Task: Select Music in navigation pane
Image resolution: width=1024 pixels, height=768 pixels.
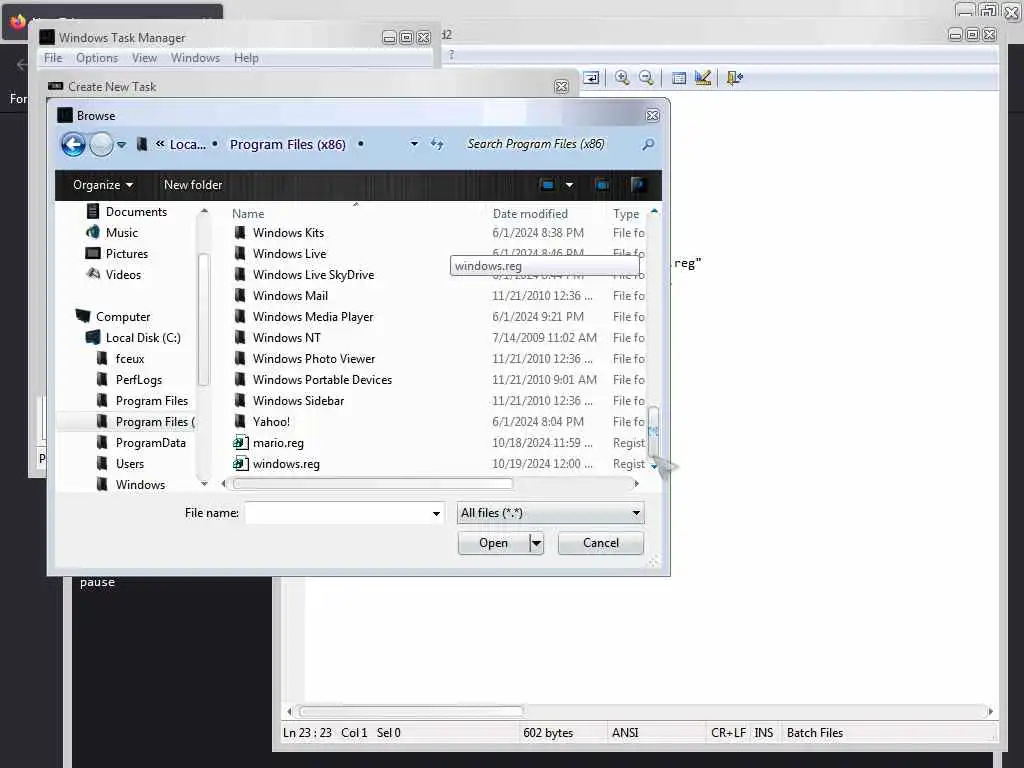Action: [x=121, y=232]
